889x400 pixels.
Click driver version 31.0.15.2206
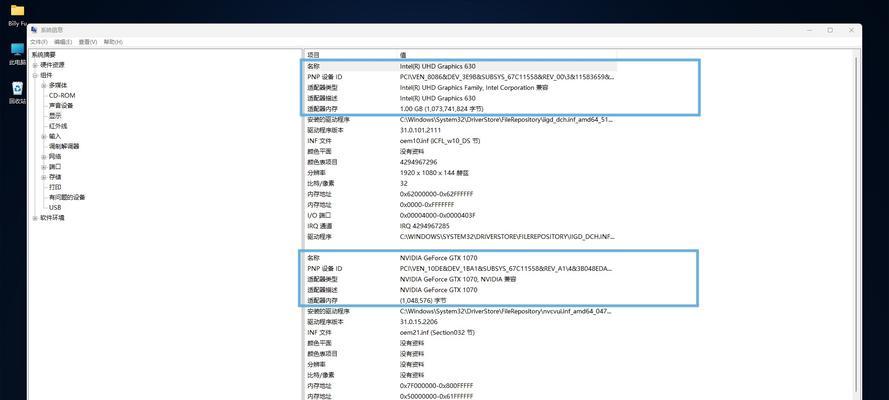click(419, 322)
